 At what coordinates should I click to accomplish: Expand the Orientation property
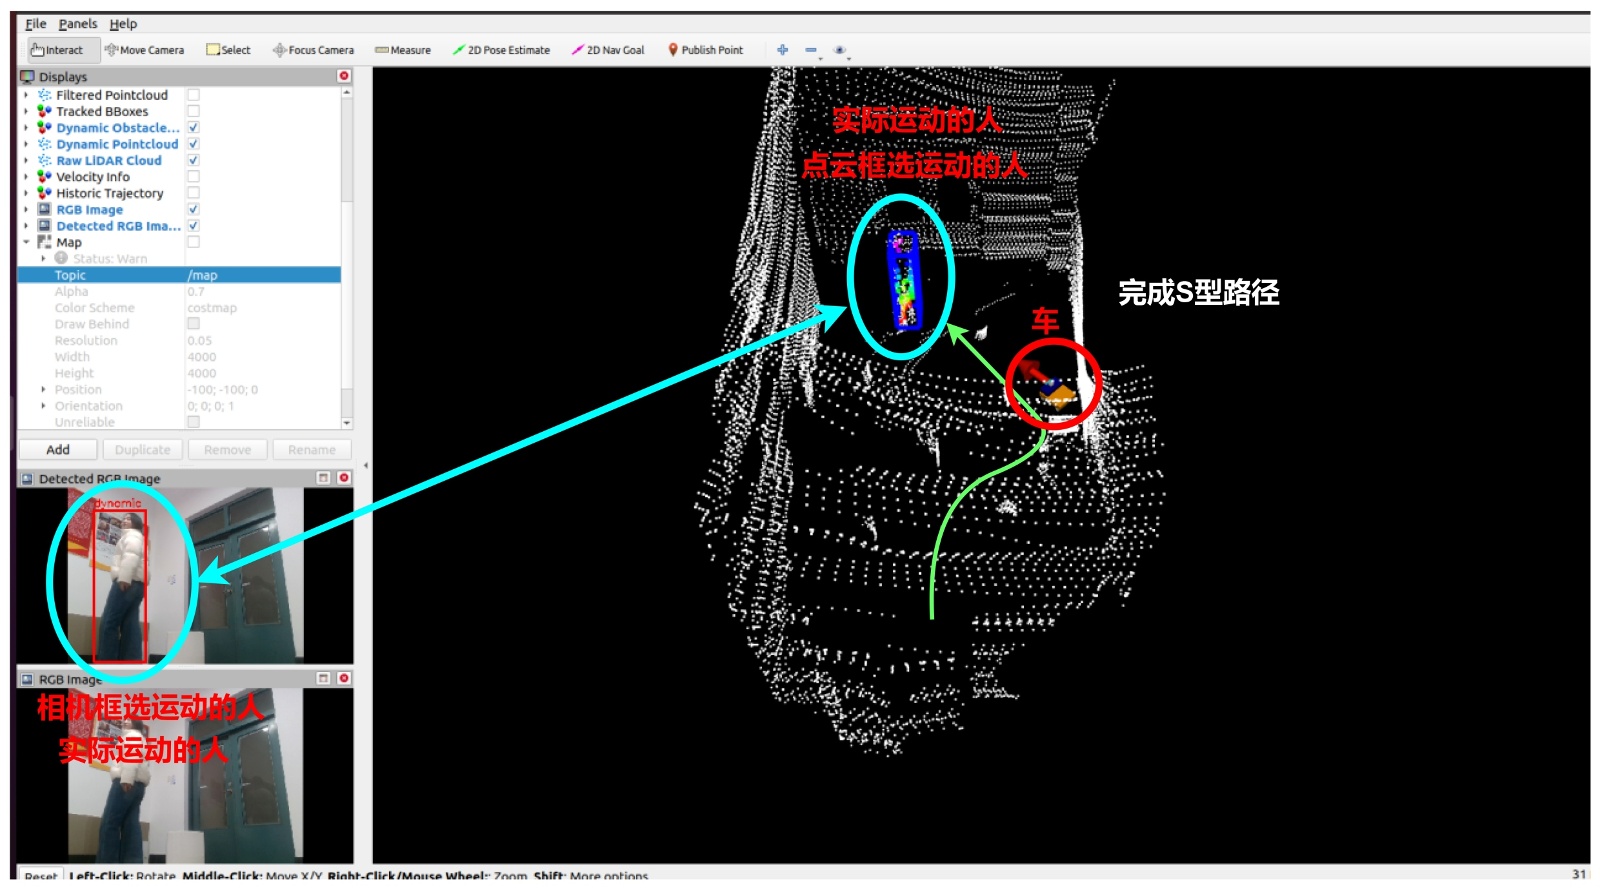[x=43, y=406]
